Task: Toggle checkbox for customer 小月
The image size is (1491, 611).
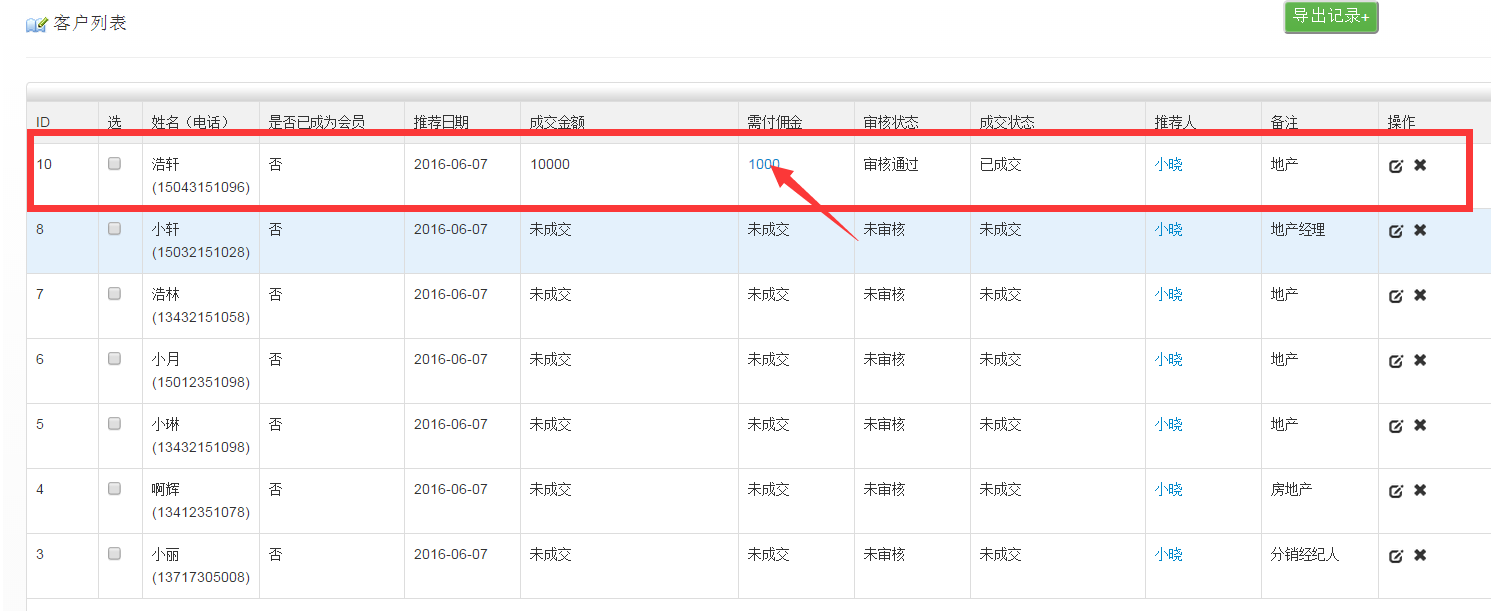Action: [x=115, y=358]
